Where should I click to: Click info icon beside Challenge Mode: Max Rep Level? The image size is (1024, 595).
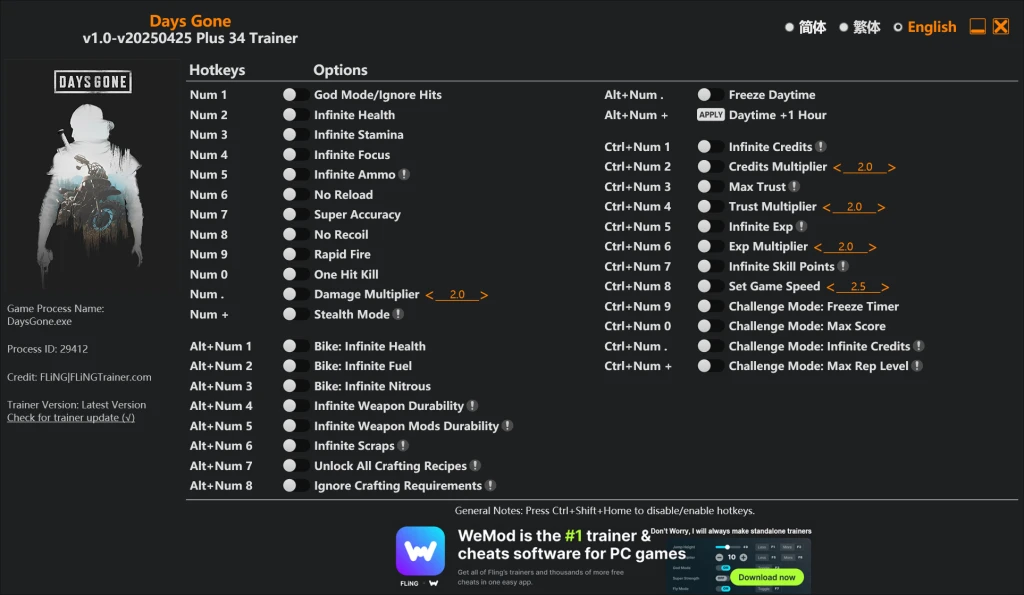[917, 366]
